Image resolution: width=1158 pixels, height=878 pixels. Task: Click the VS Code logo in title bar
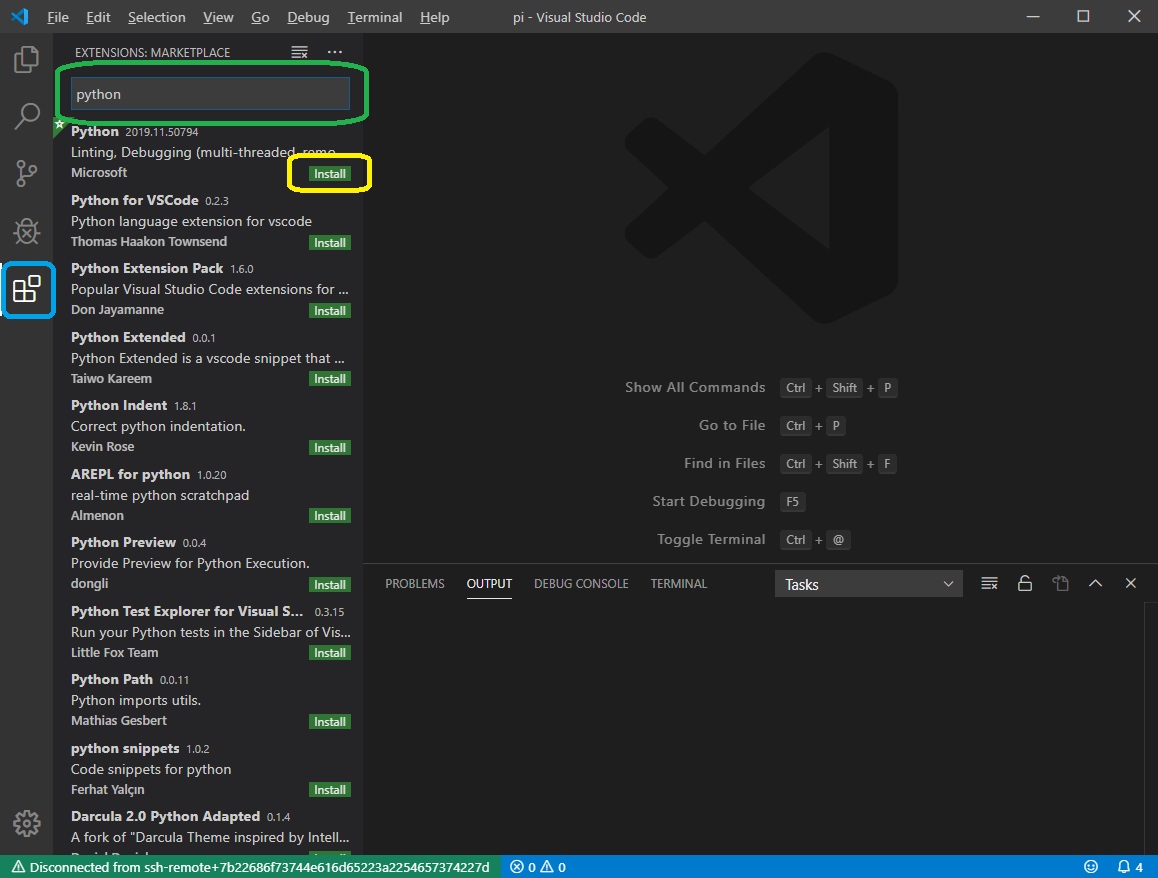point(20,16)
